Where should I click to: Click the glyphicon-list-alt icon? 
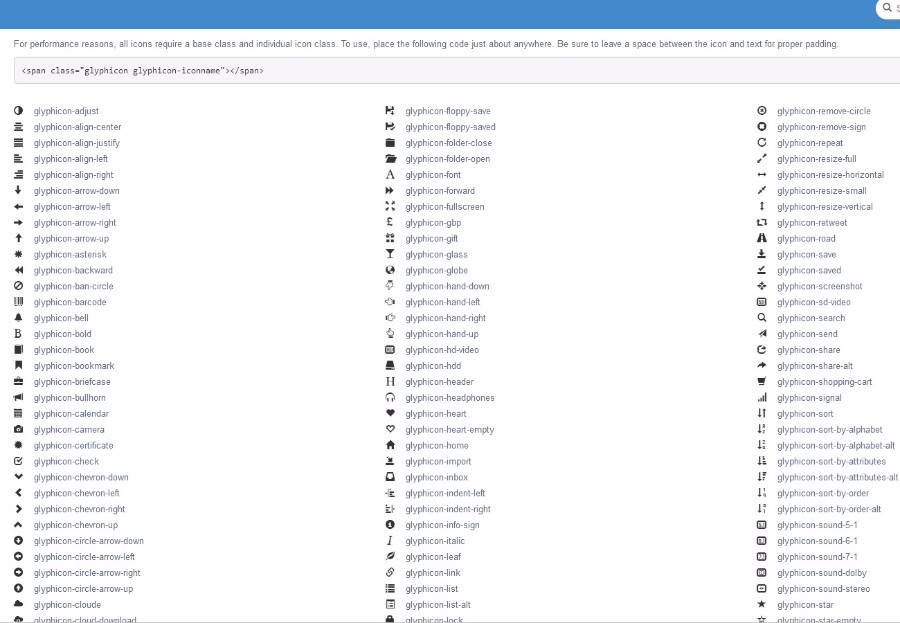[x=390, y=604]
